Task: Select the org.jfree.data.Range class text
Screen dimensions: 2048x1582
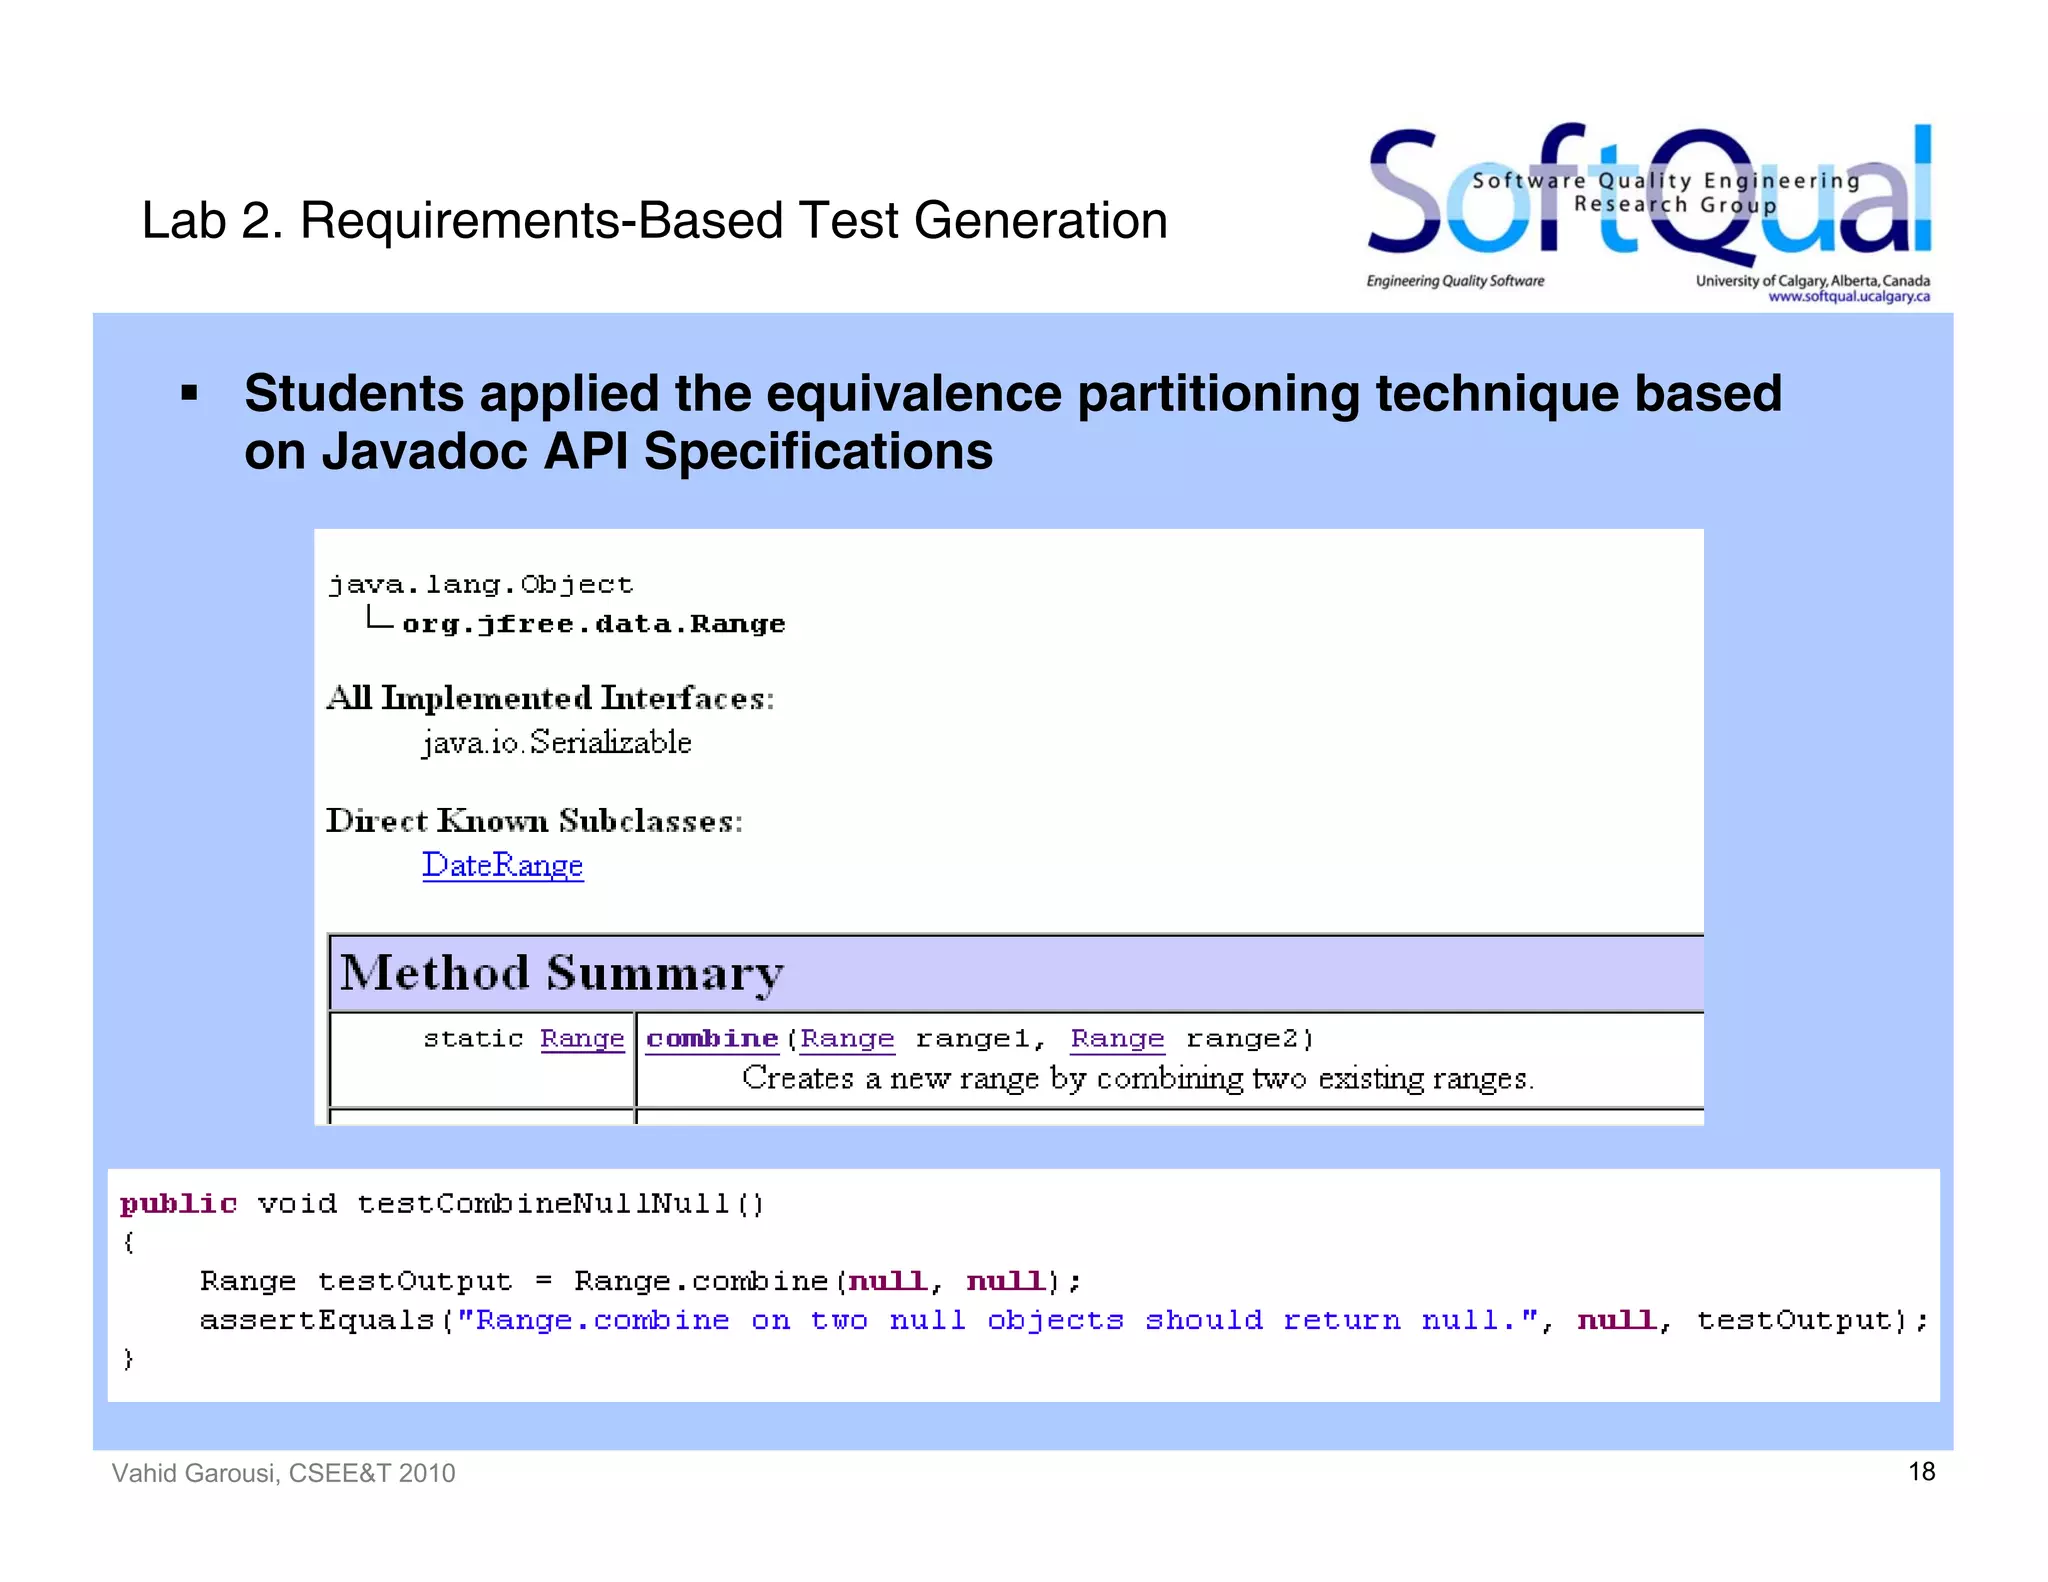Action: click(x=594, y=624)
